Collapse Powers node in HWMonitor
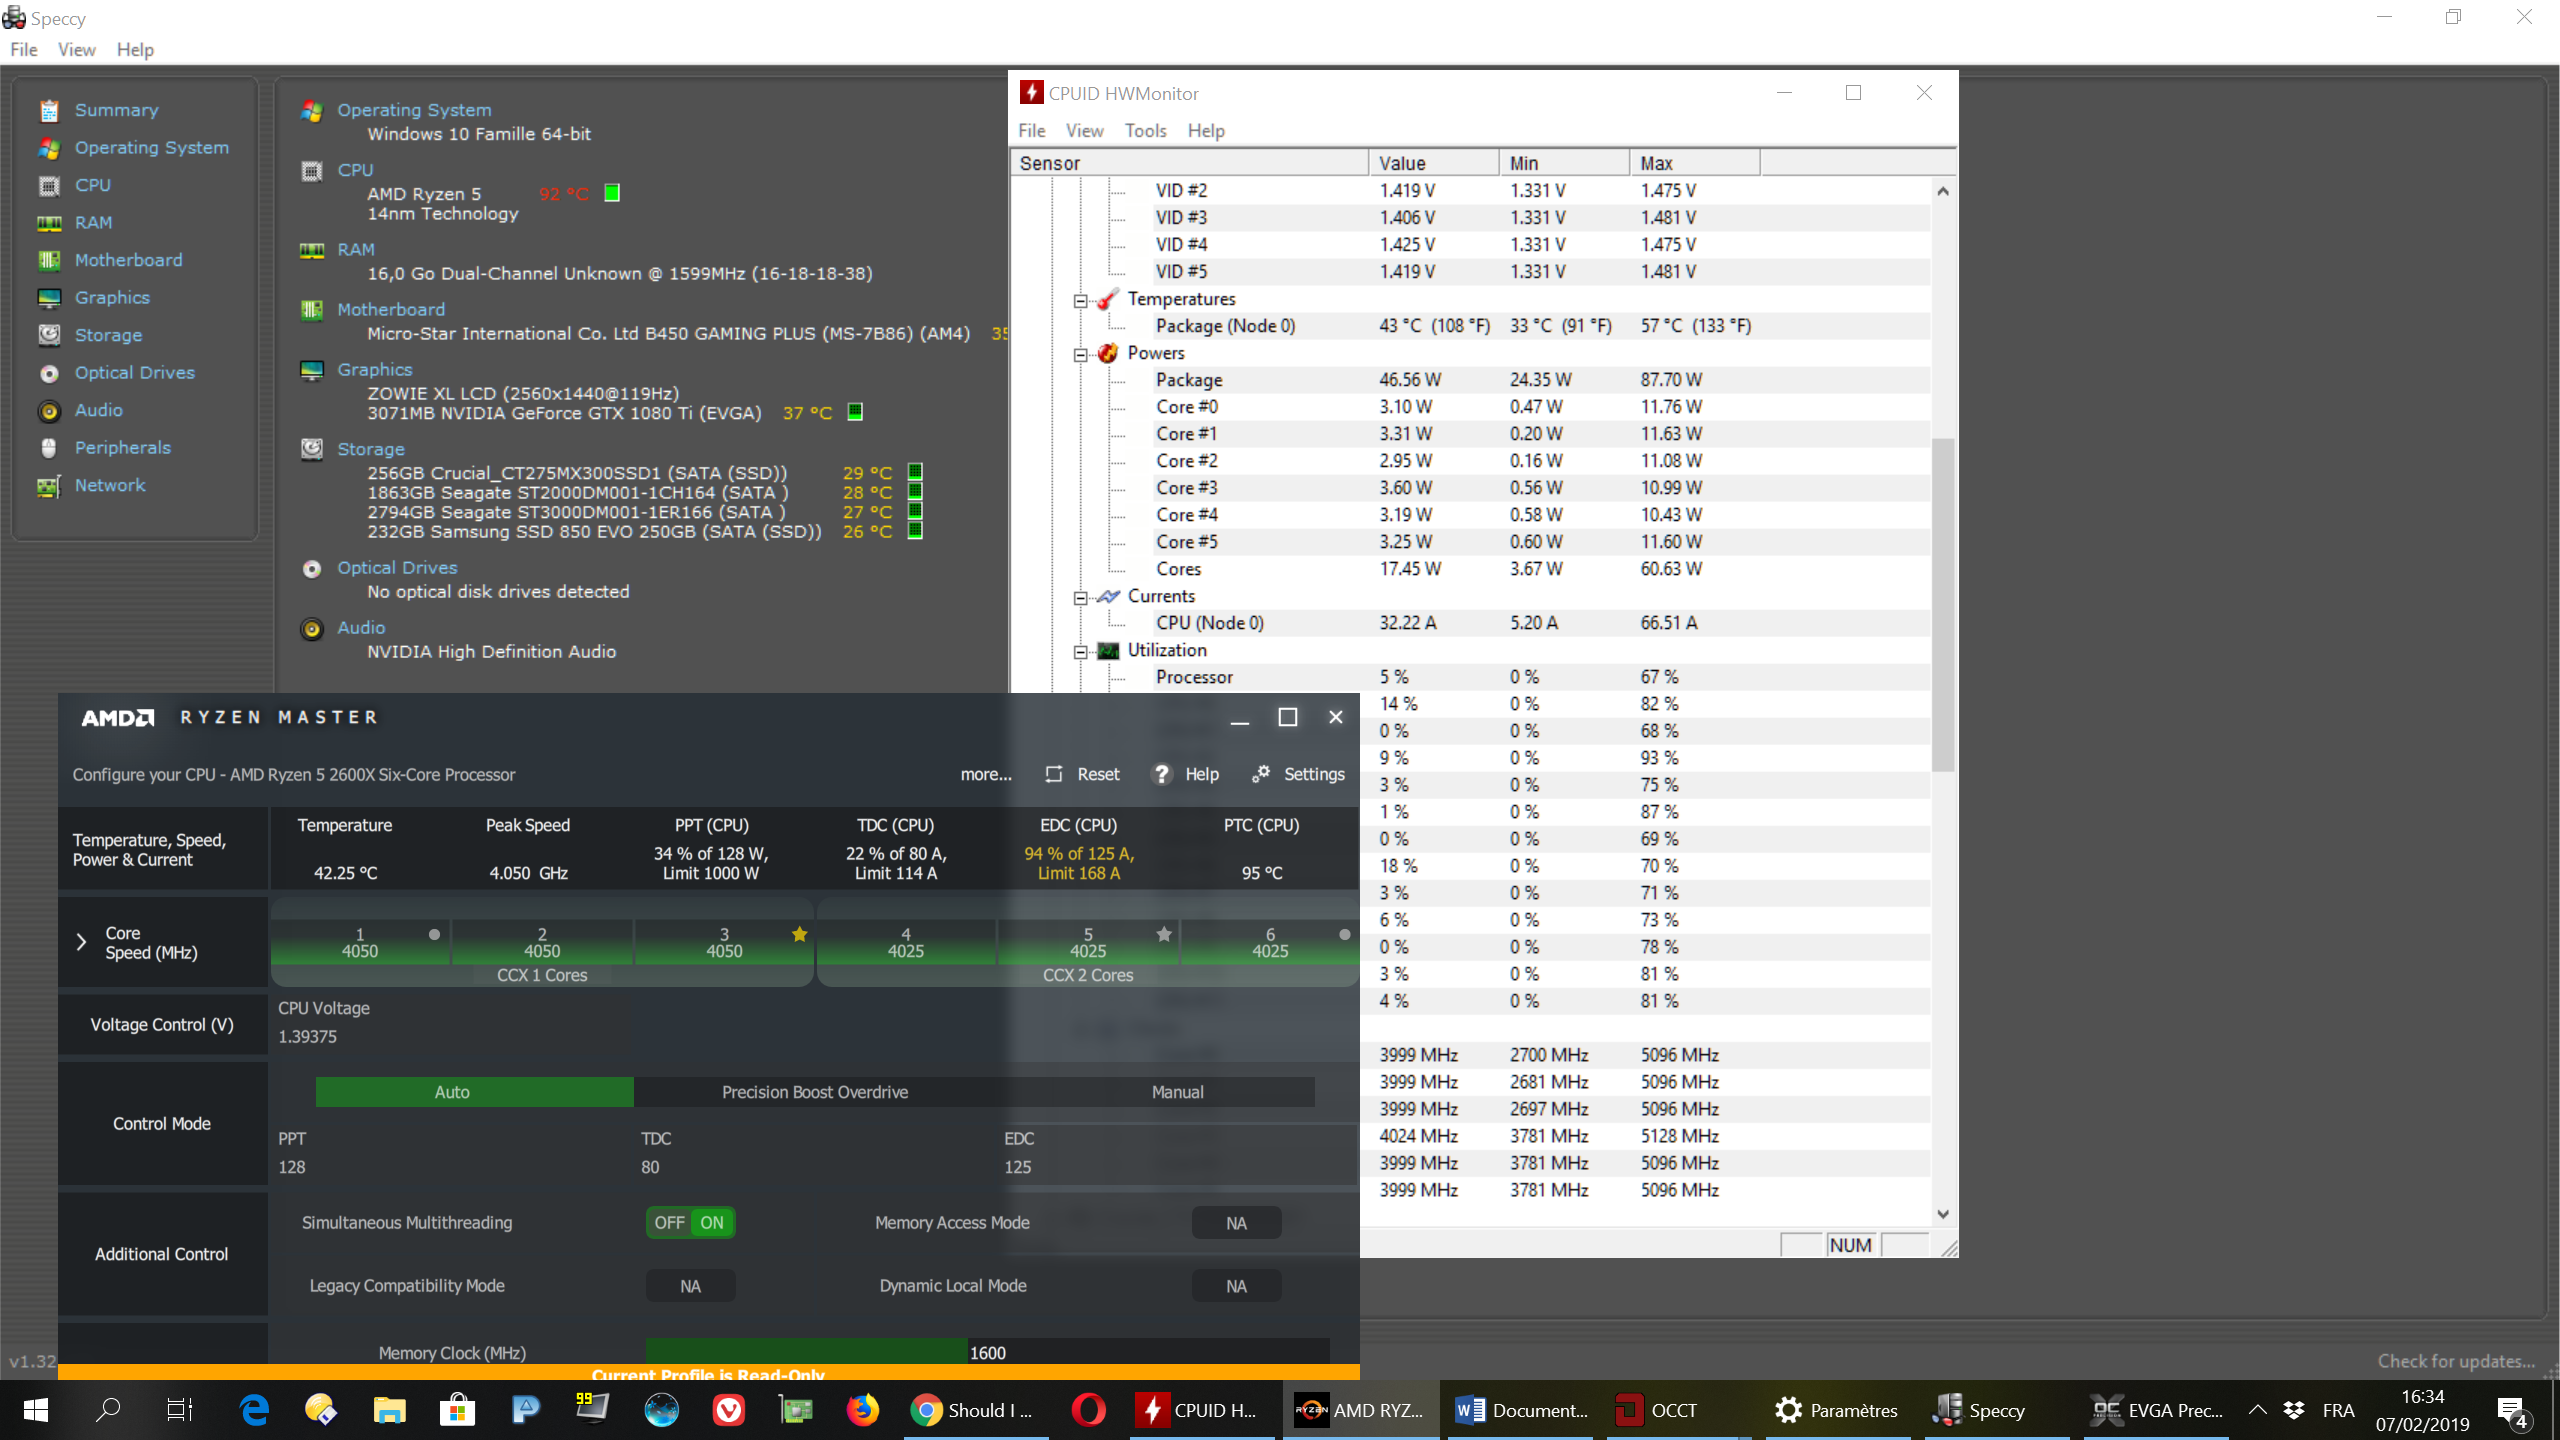Screen dimensions: 2560x1440 pos(1080,354)
